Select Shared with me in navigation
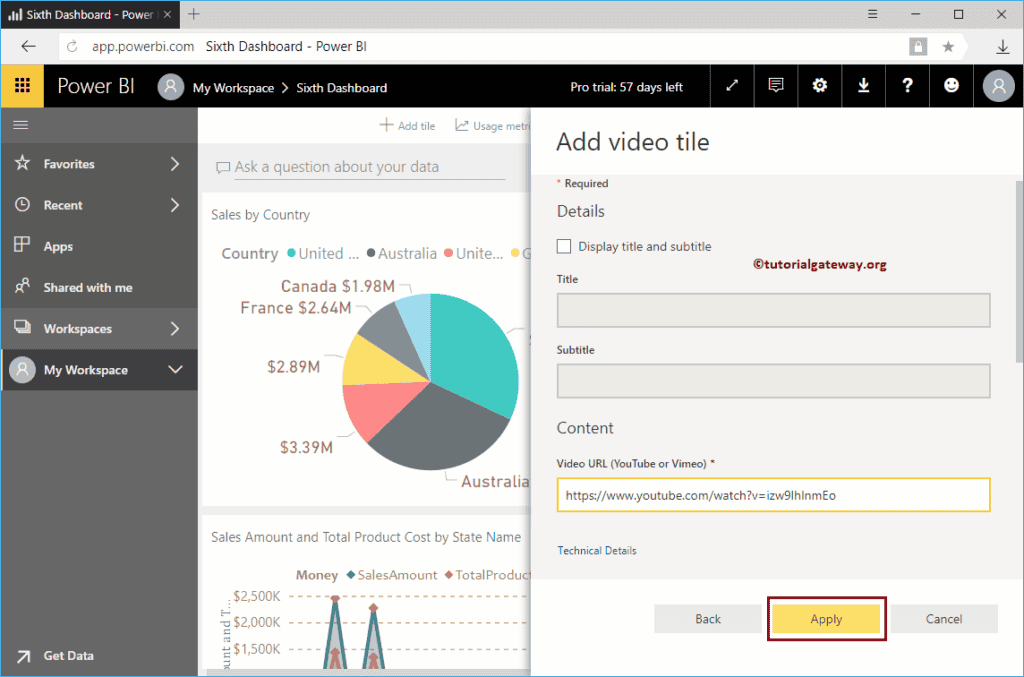 (87, 287)
